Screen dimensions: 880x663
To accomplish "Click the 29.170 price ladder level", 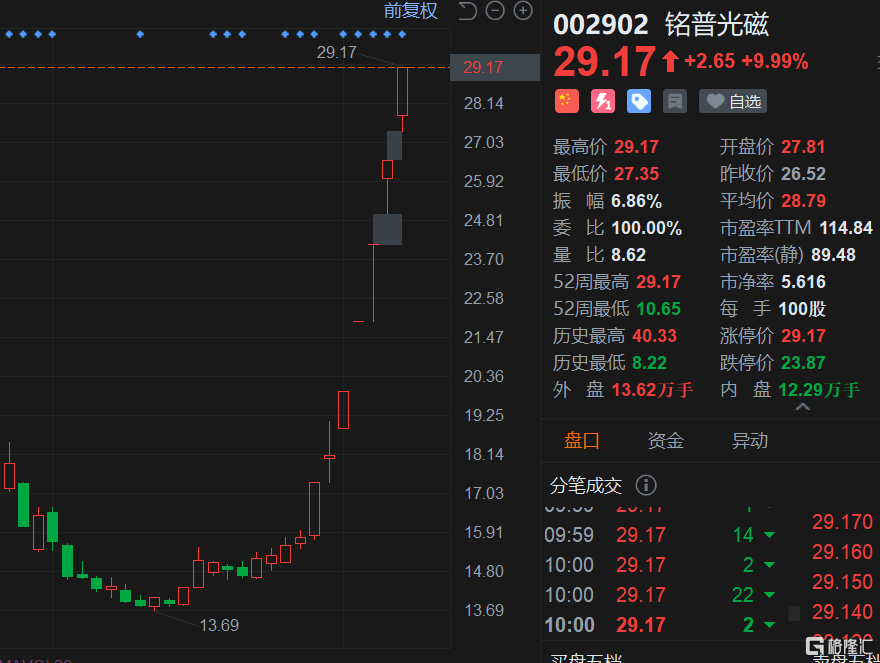I will coord(842,522).
